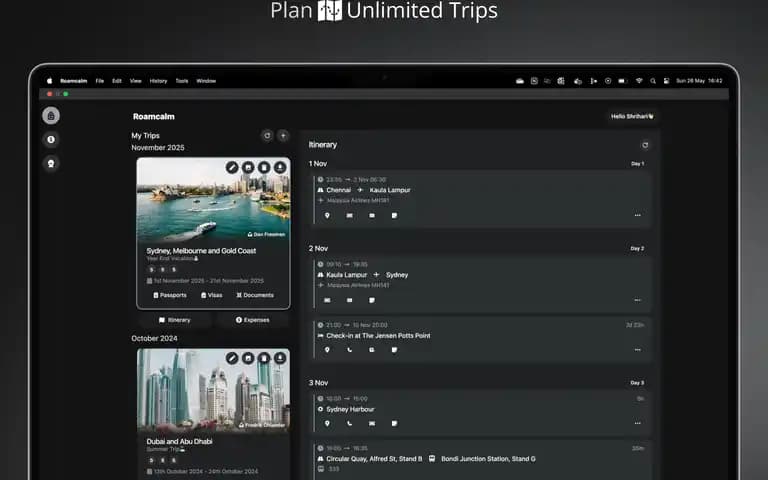Click the Apple menu logo
The image size is (768, 480).
49,81
